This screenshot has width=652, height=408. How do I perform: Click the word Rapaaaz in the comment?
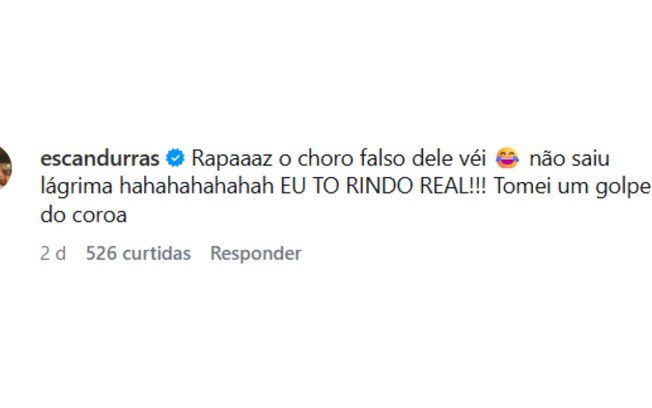click(227, 158)
